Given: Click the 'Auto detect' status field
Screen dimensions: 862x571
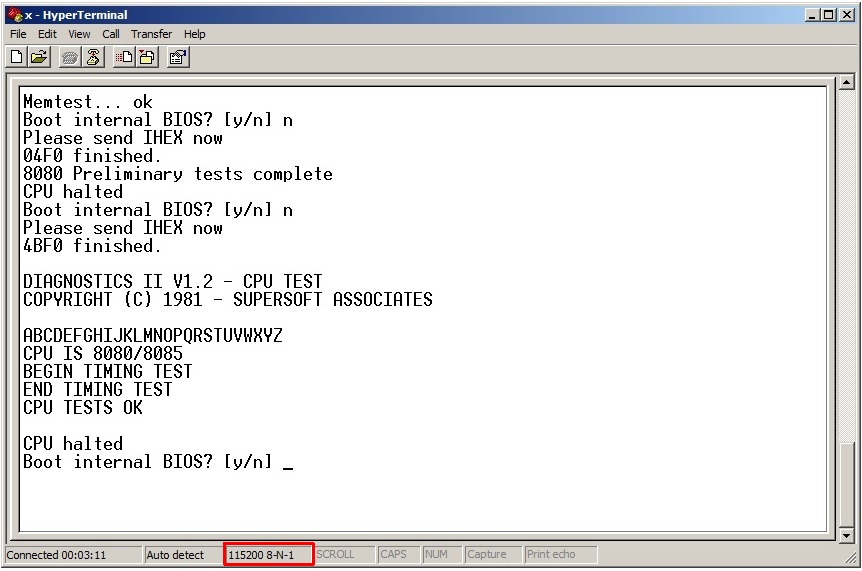Looking at the screenshot, I should 182,555.
